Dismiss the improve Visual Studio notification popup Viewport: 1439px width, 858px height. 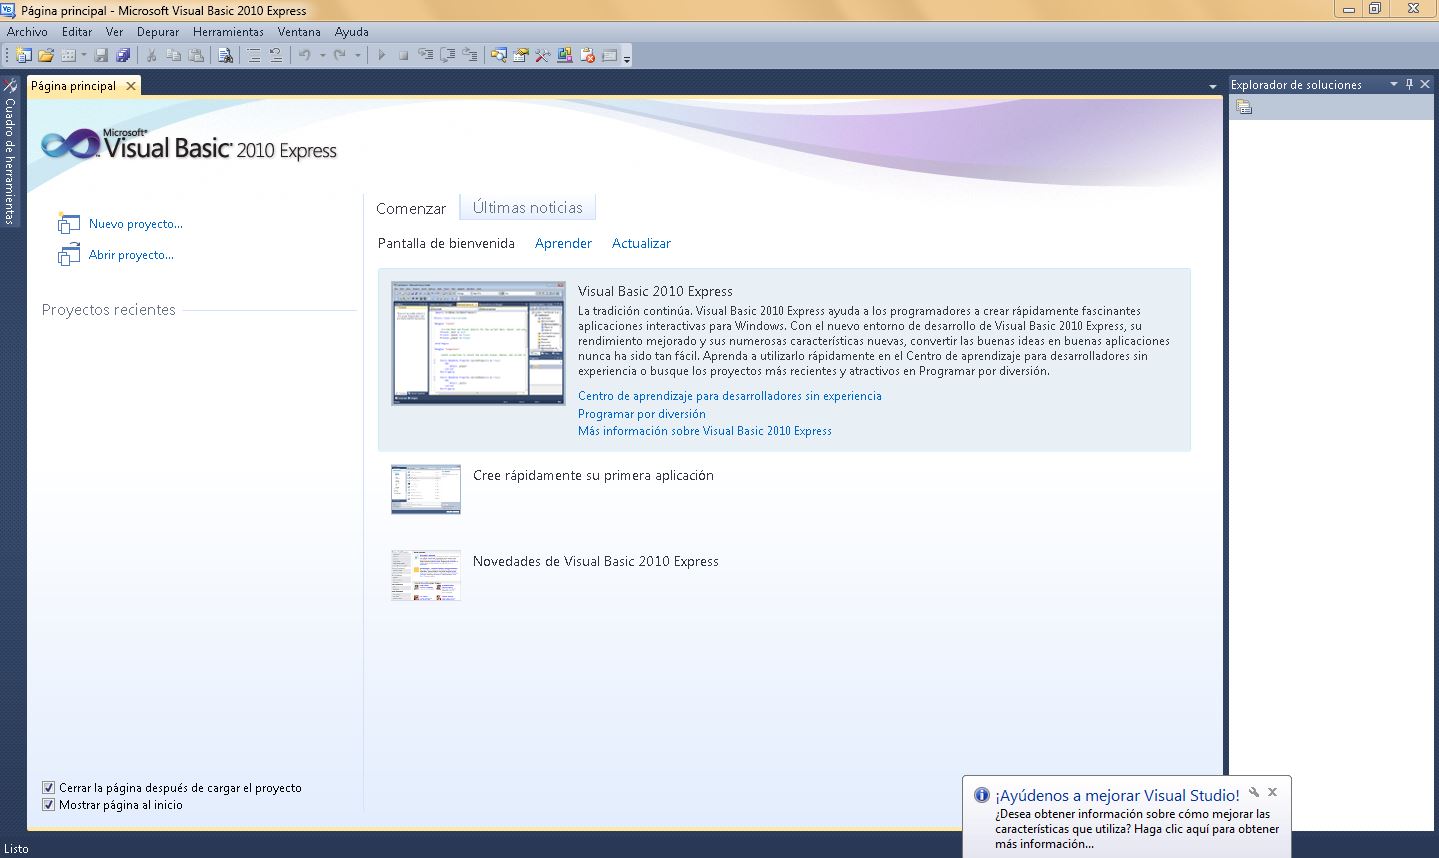1273,792
